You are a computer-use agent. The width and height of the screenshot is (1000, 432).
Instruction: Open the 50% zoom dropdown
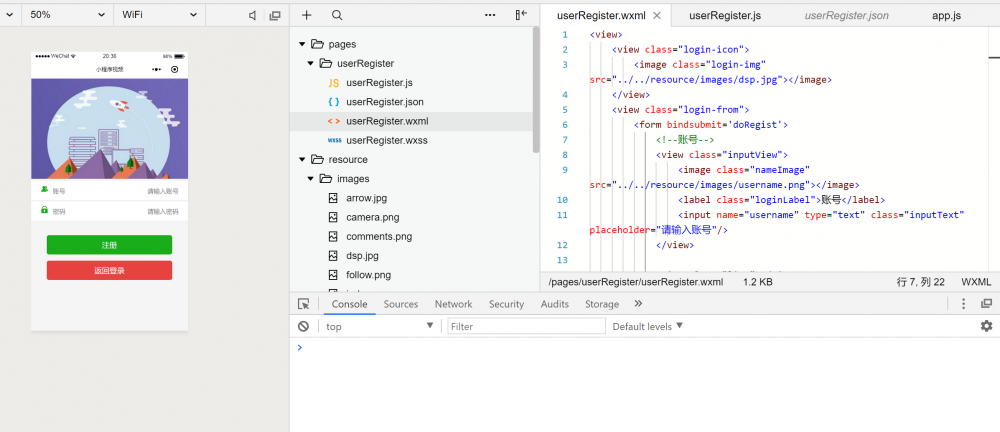coord(67,15)
